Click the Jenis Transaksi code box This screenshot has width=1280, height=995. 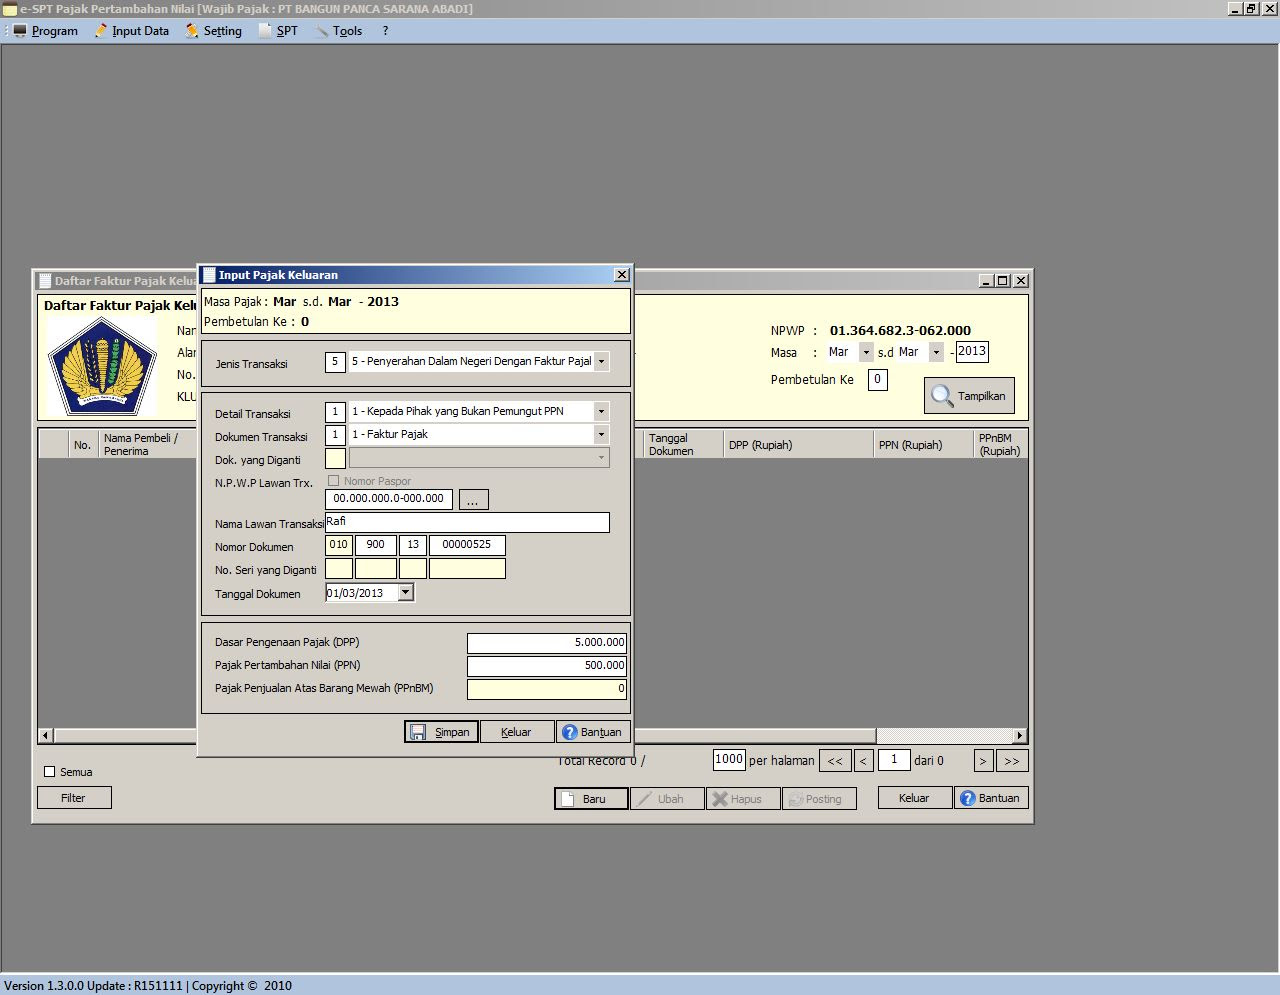335,362
